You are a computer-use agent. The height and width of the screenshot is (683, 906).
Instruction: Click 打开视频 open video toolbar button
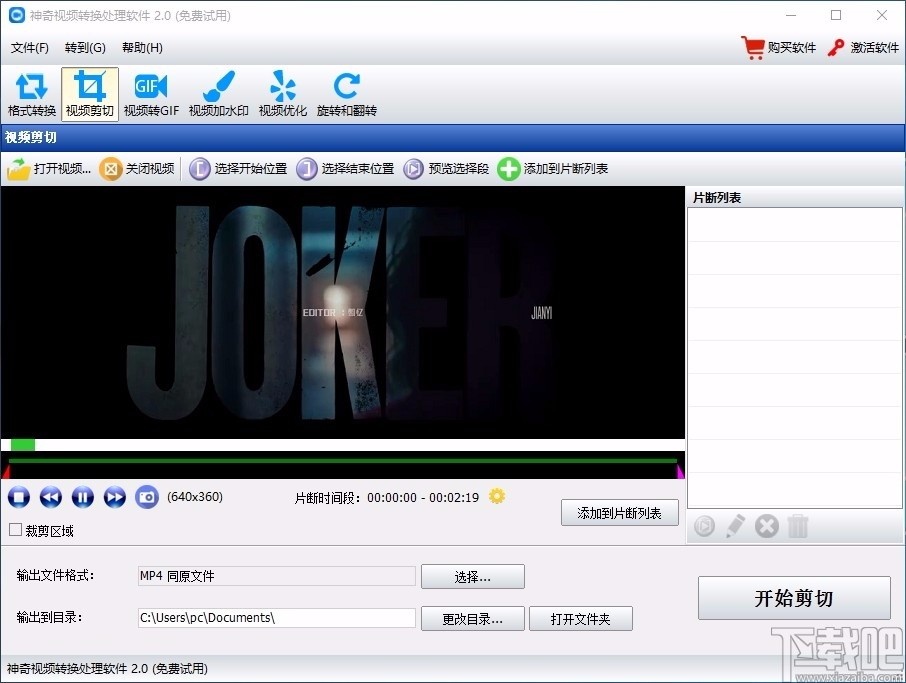pos(49,169)
